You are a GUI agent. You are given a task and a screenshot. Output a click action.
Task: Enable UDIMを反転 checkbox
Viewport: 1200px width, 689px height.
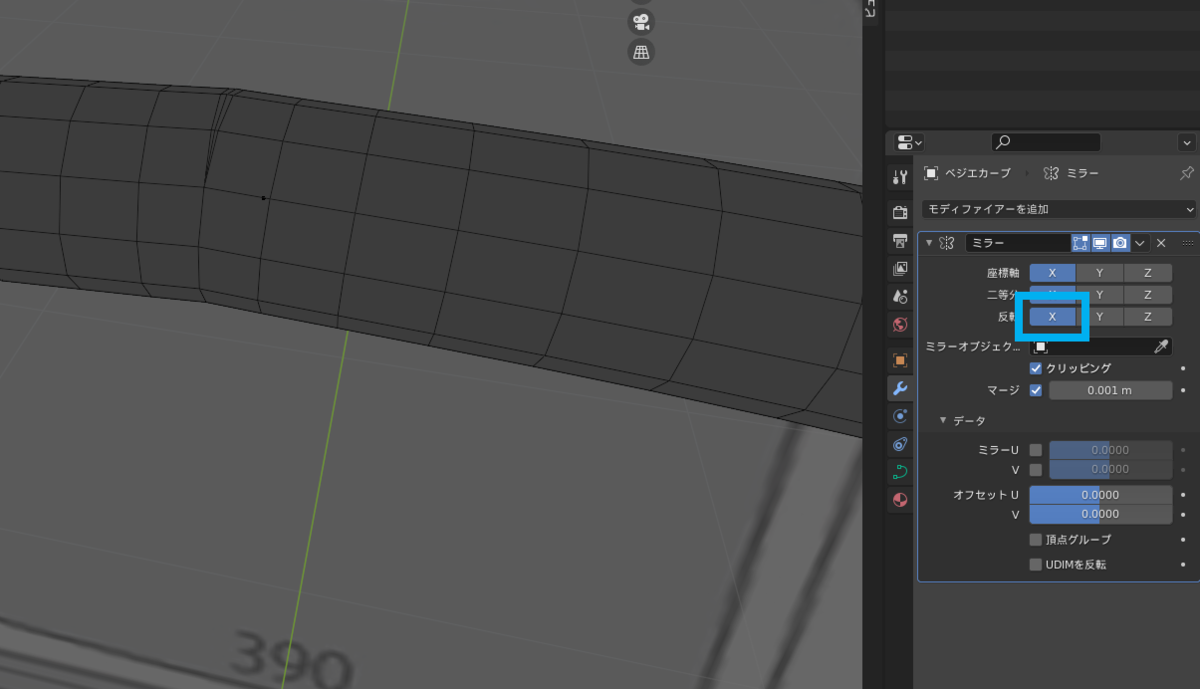(x=1036, y=564)
